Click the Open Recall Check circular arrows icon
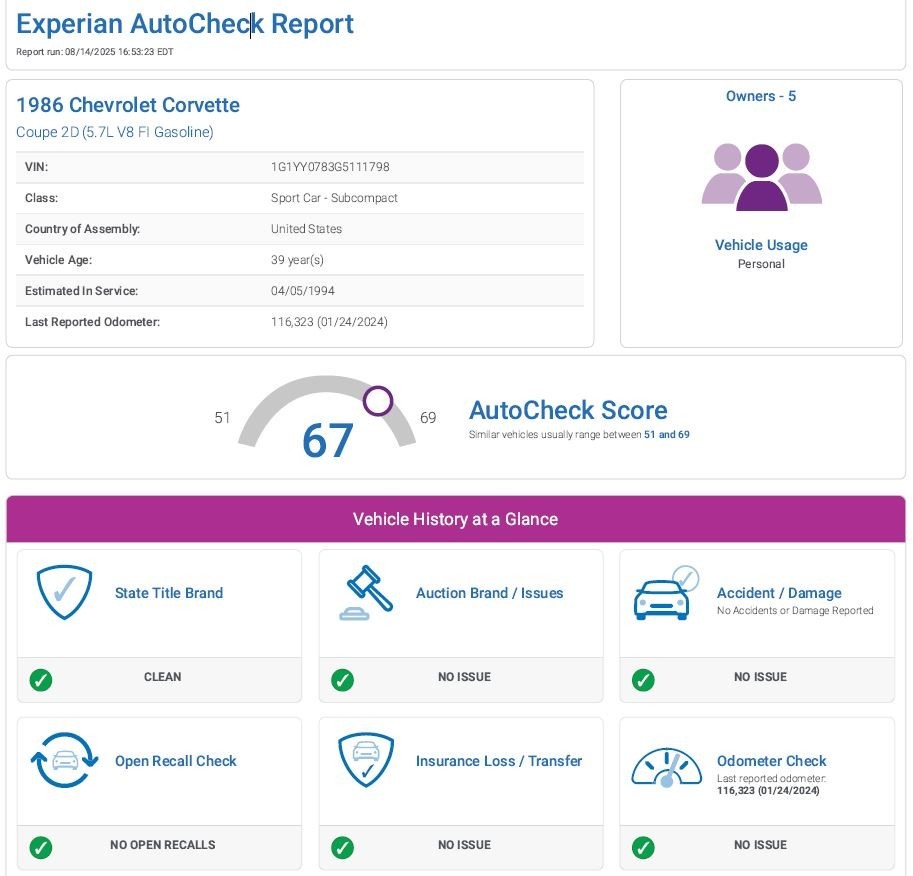 coord(64,761)
